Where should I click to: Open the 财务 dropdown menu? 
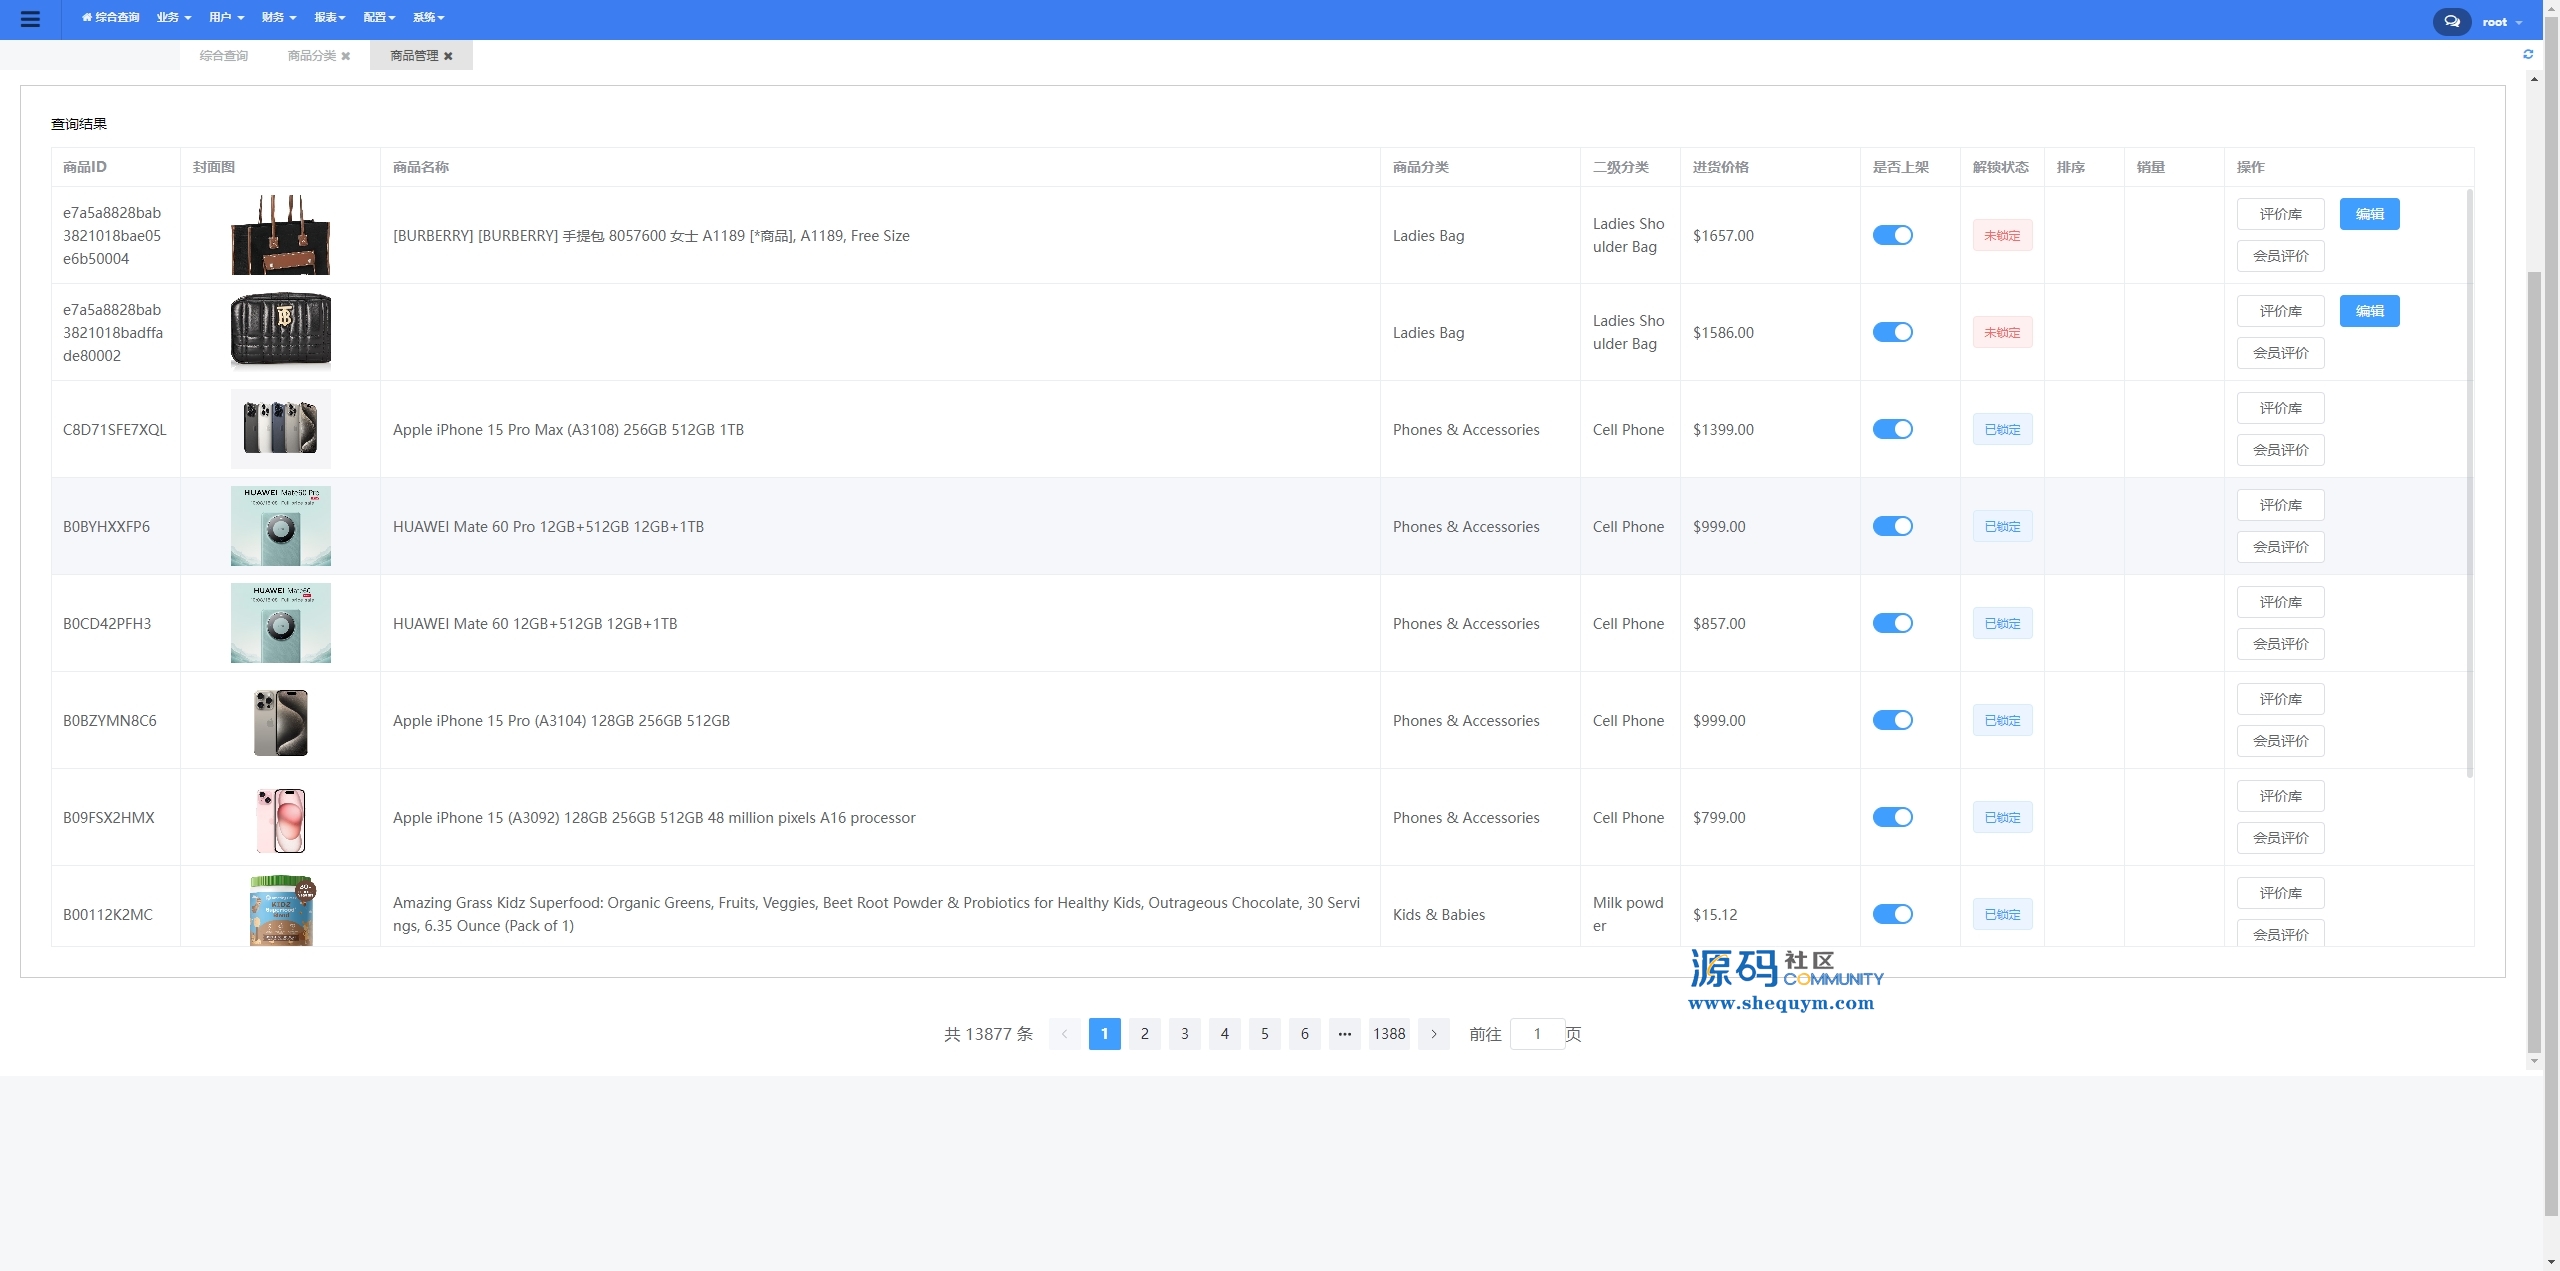[x=278, y=18]
